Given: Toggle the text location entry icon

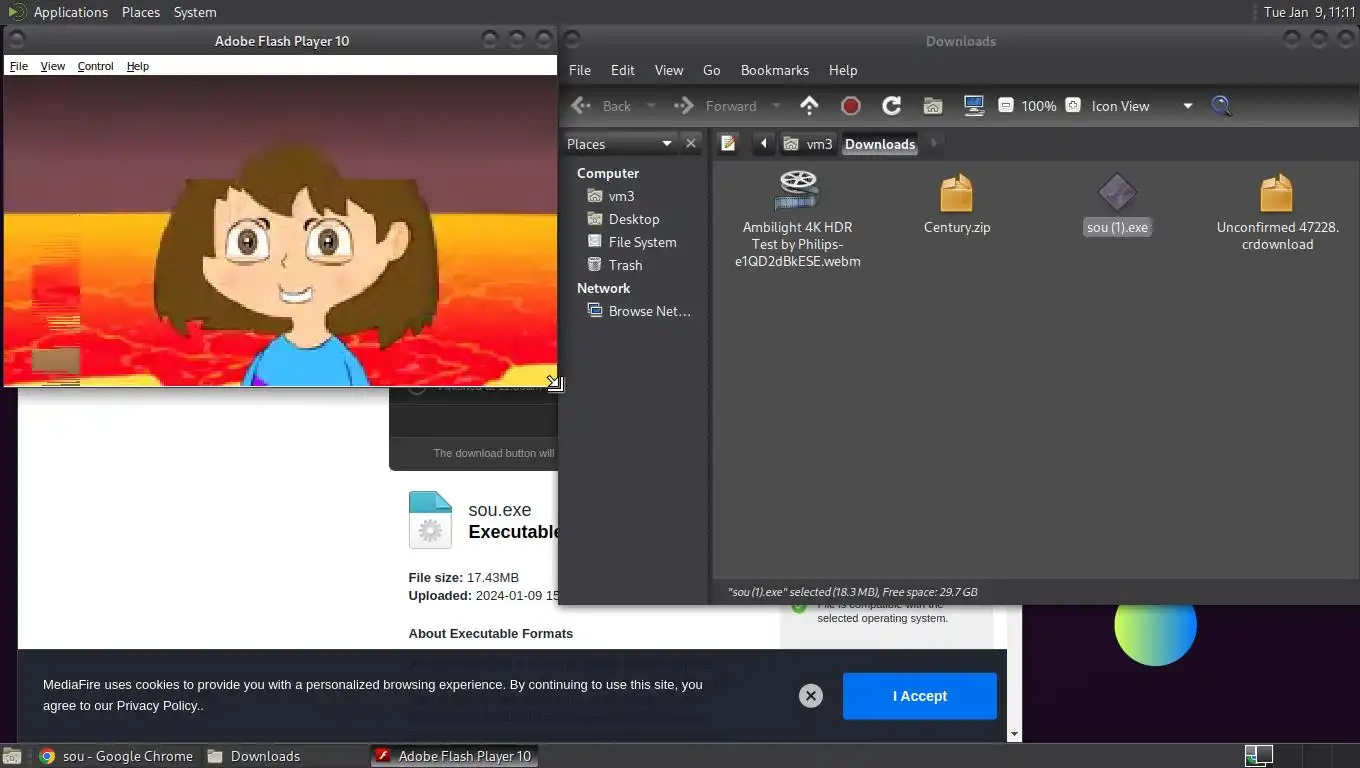Looking at the screenshot, I should click(x=729, y=144).
